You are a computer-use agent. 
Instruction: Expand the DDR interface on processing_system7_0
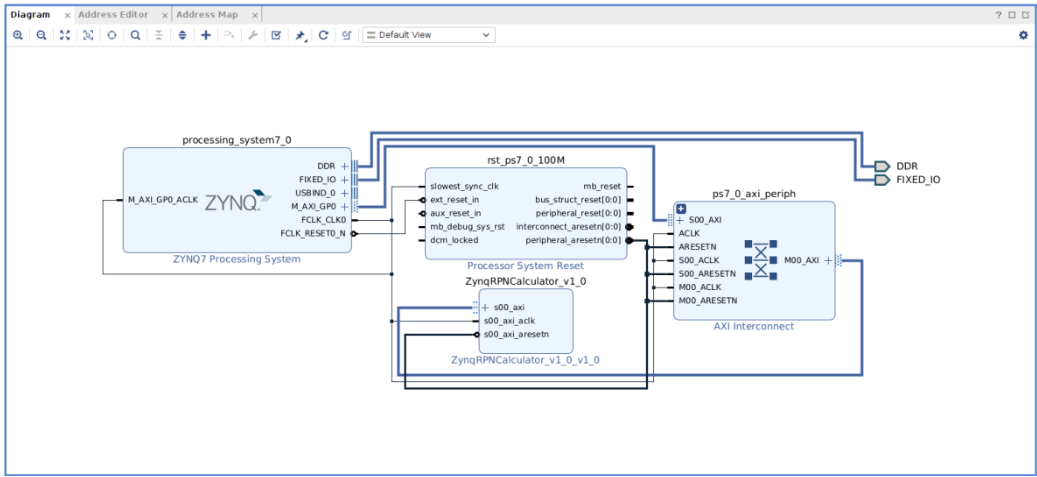click(x=345, y=166)
